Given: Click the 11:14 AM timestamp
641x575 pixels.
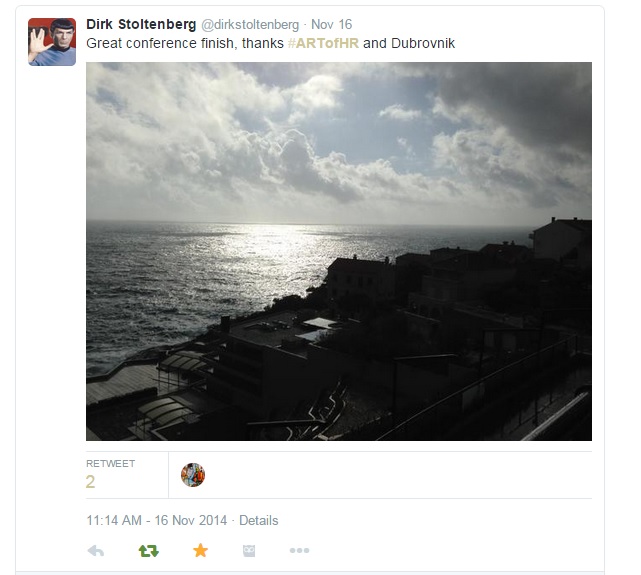Looking at the screenshot, I should click(114, 520).
